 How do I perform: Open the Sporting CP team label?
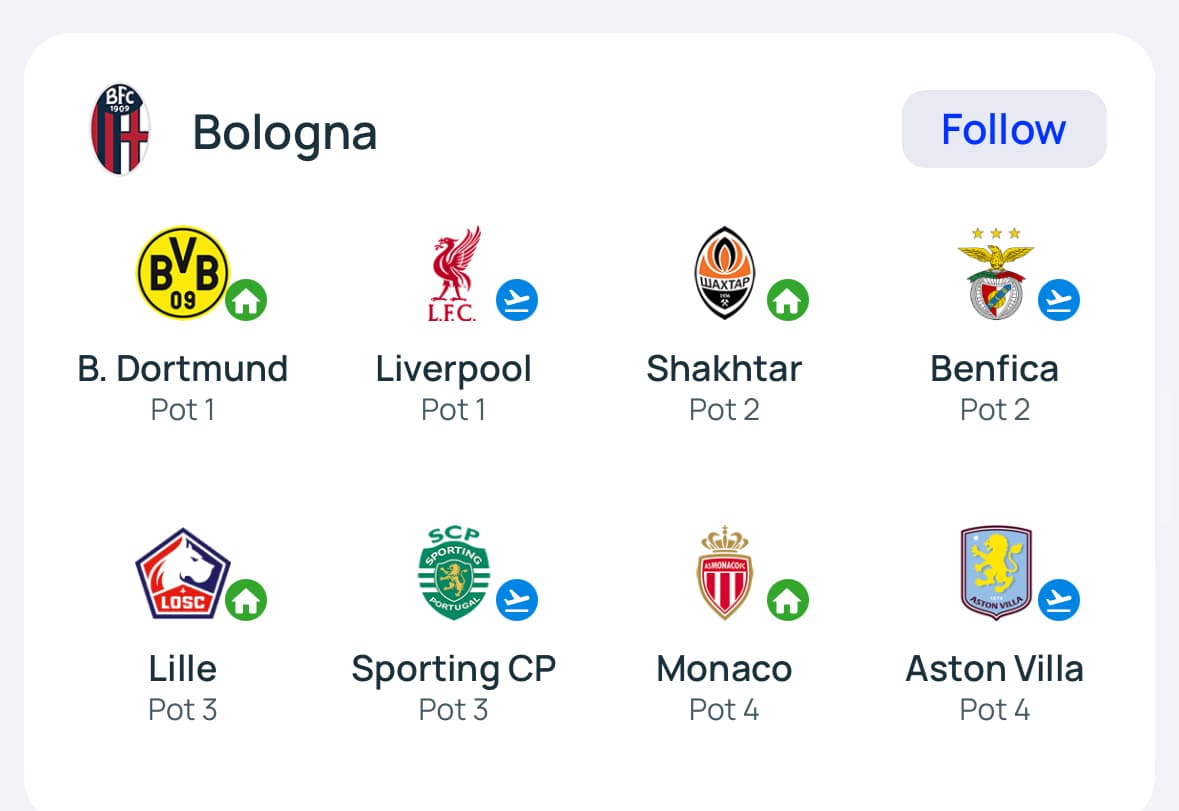point(453,669)
